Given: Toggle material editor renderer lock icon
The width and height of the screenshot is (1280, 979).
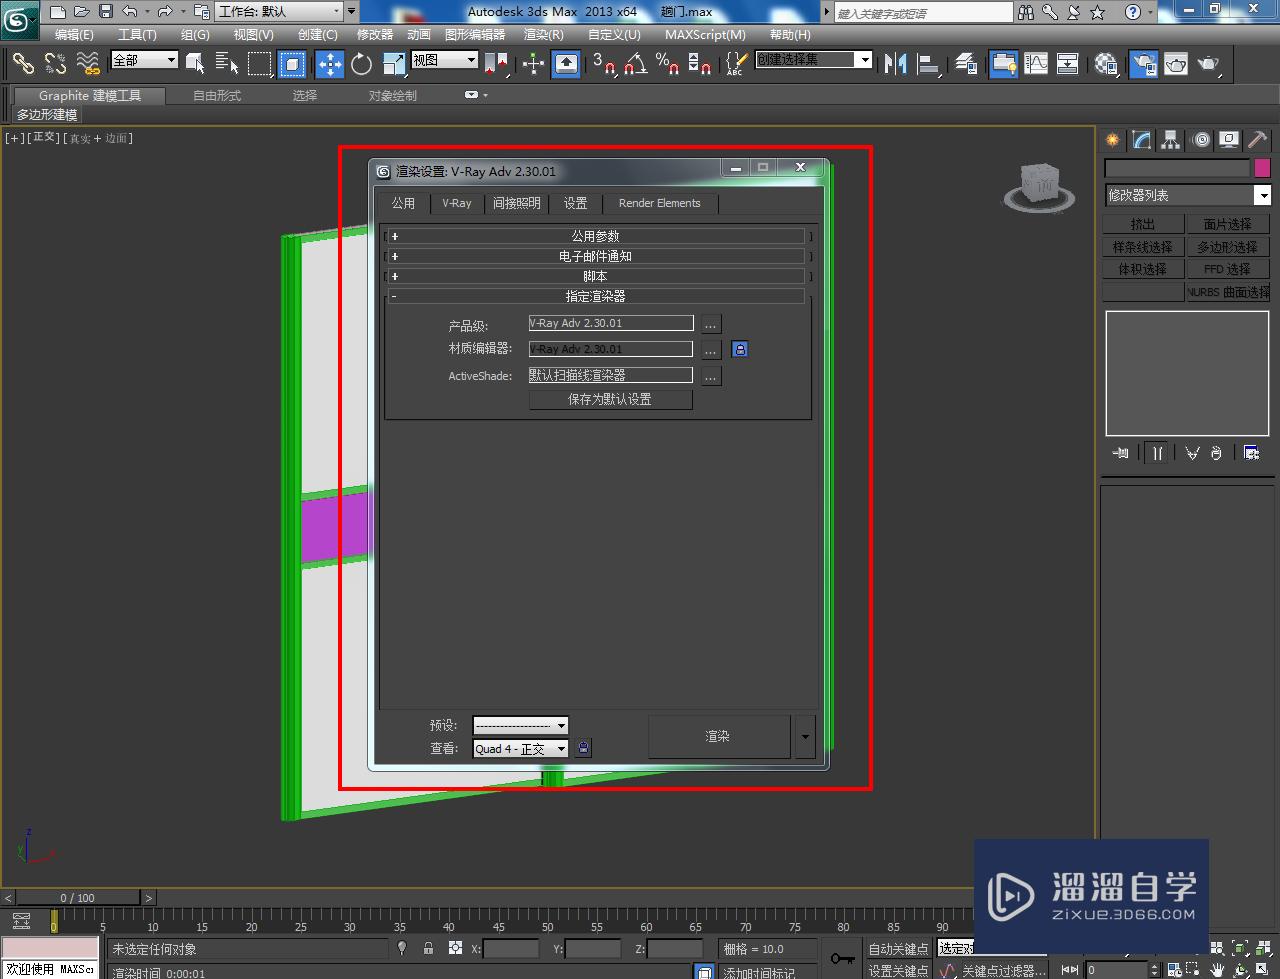Looking at the screenshot, I should coord(739,349).
